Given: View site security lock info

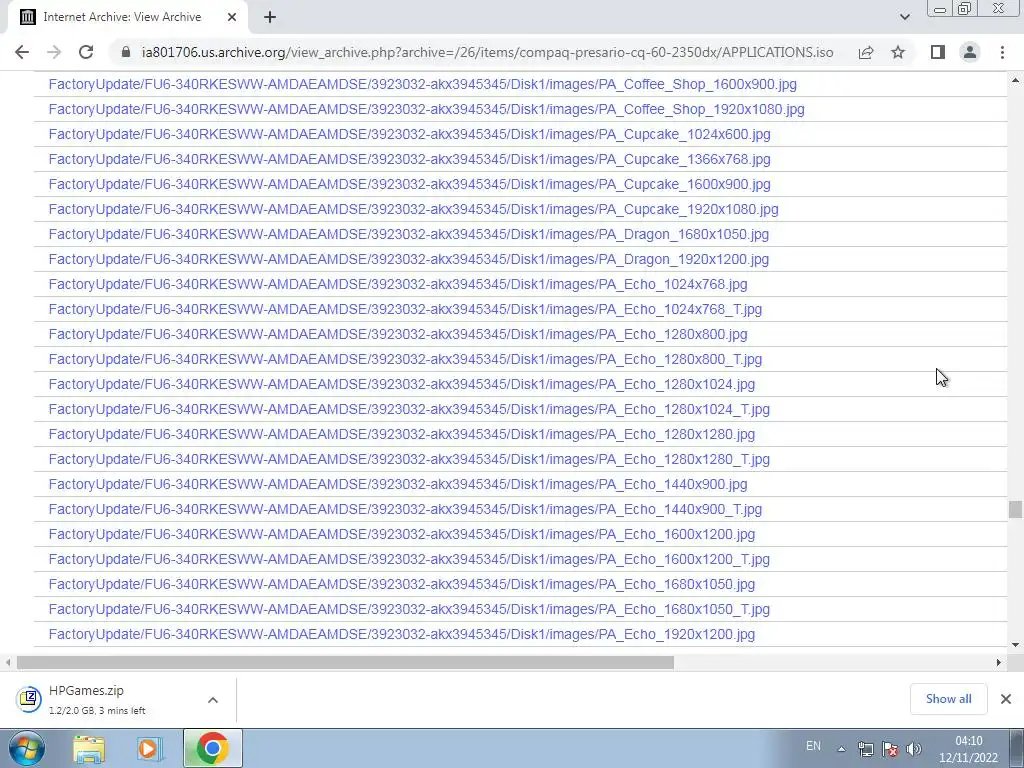Looking at the screenshot, I should [126, 52].
